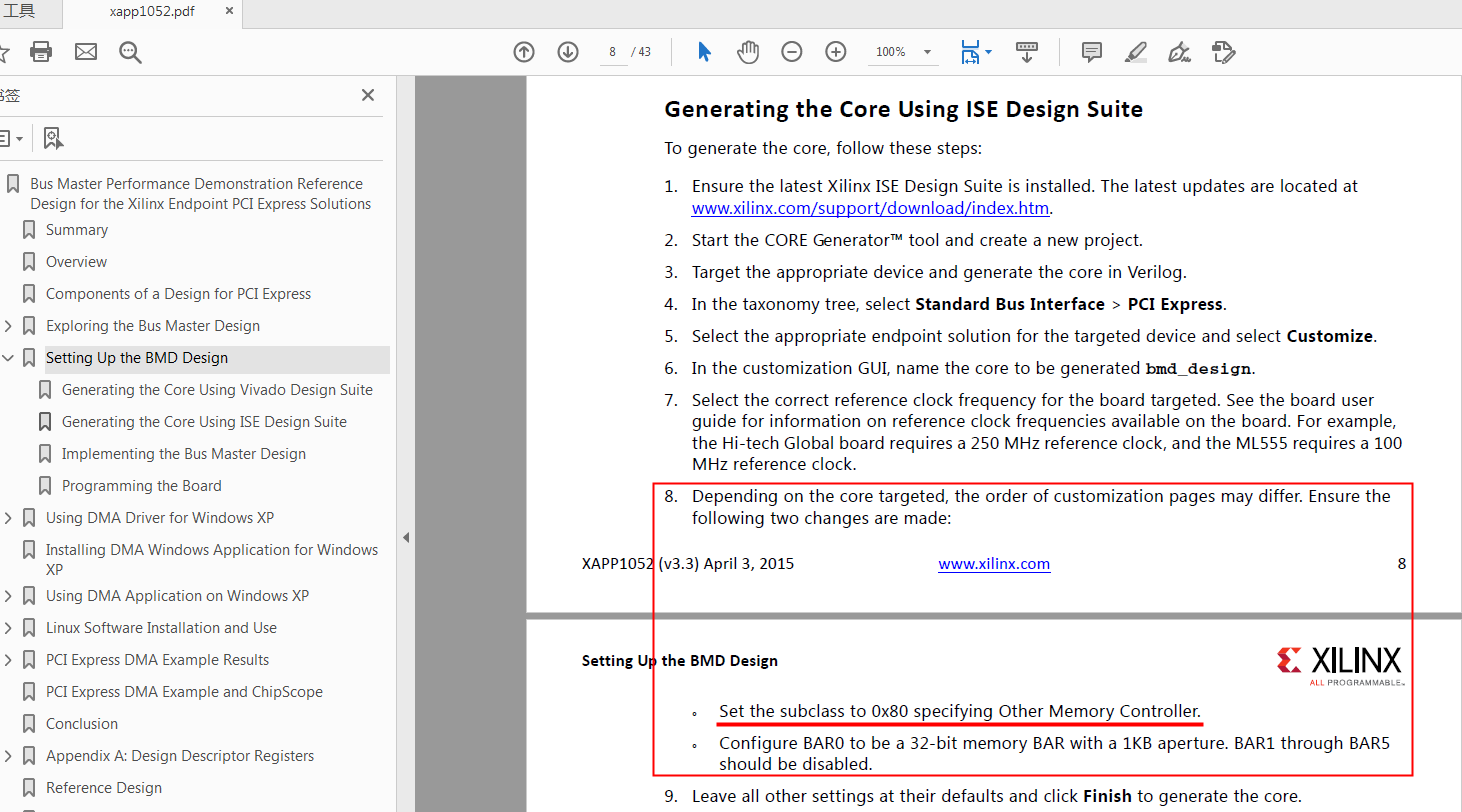Click the print icon in the toolbar

click(41, 52)
